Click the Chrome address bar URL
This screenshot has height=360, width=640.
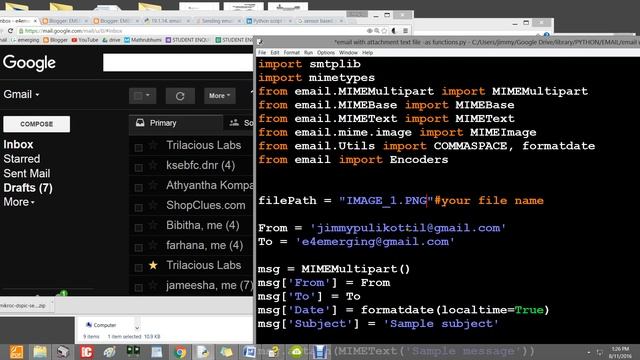click(x=73, y=31)
